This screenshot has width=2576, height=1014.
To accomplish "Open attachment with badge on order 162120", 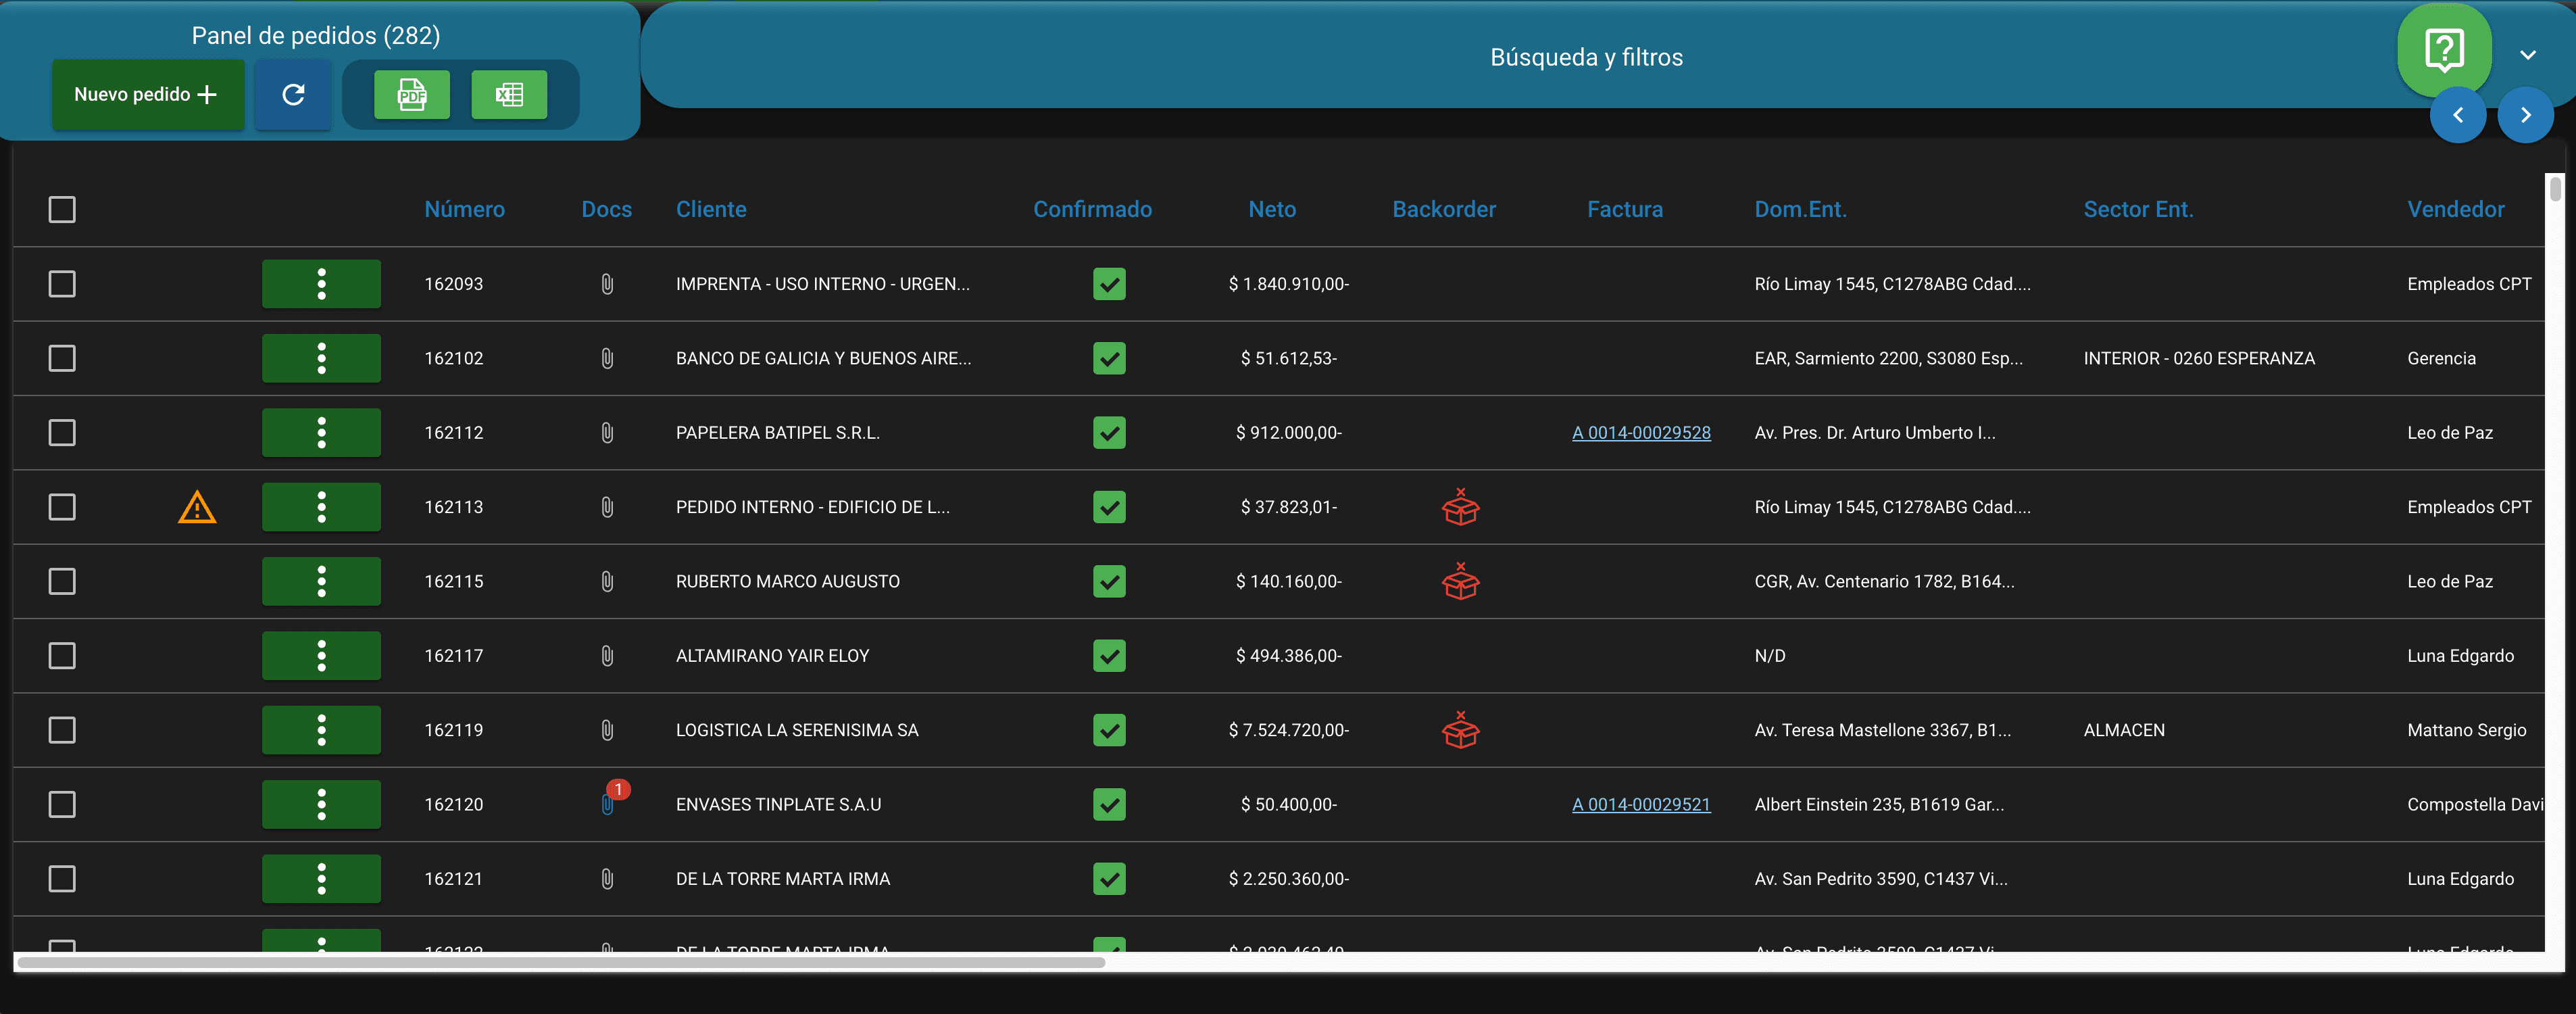I will pyautogui.click(x=607, y=804).
